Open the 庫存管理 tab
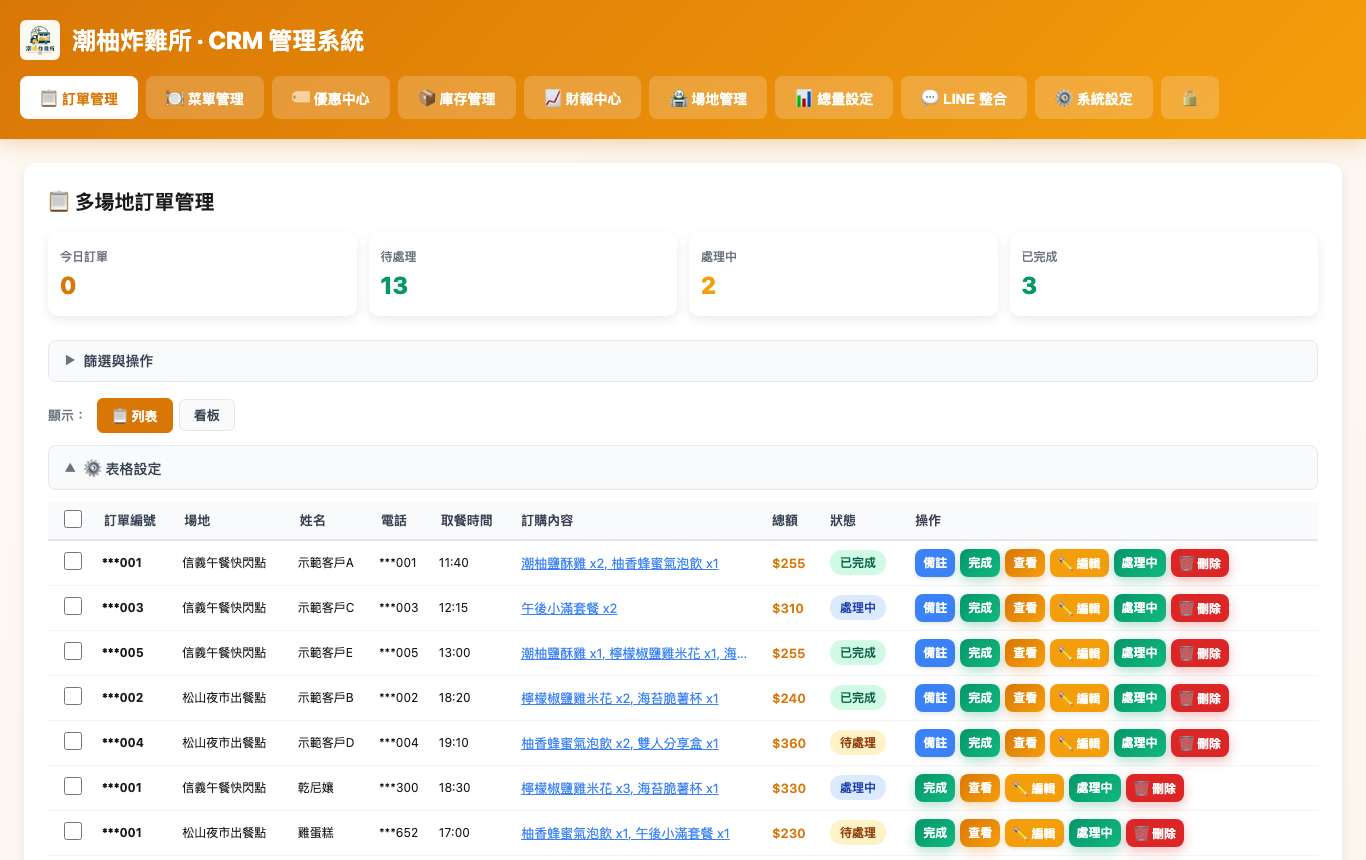This screenshot has width=1366, height=860. coord(457,98)
